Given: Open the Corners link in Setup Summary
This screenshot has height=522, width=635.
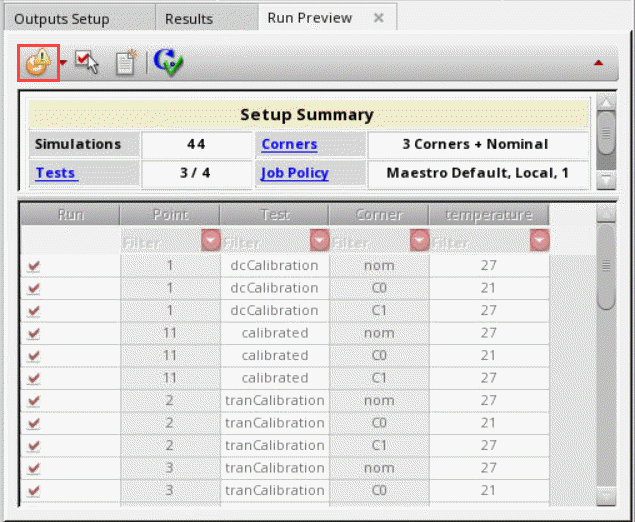Looking at the screenshot, I should [289, 144].
